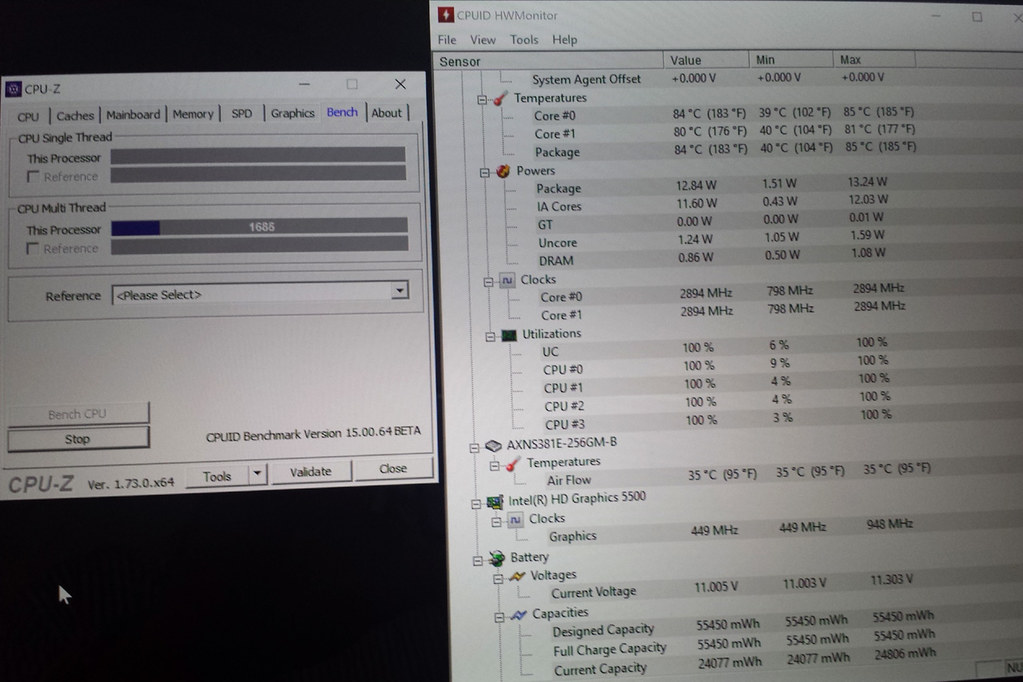The width and height of the screenshot is (1023, 682).
Task: Switch to the About tab
Action: point(387,113)
